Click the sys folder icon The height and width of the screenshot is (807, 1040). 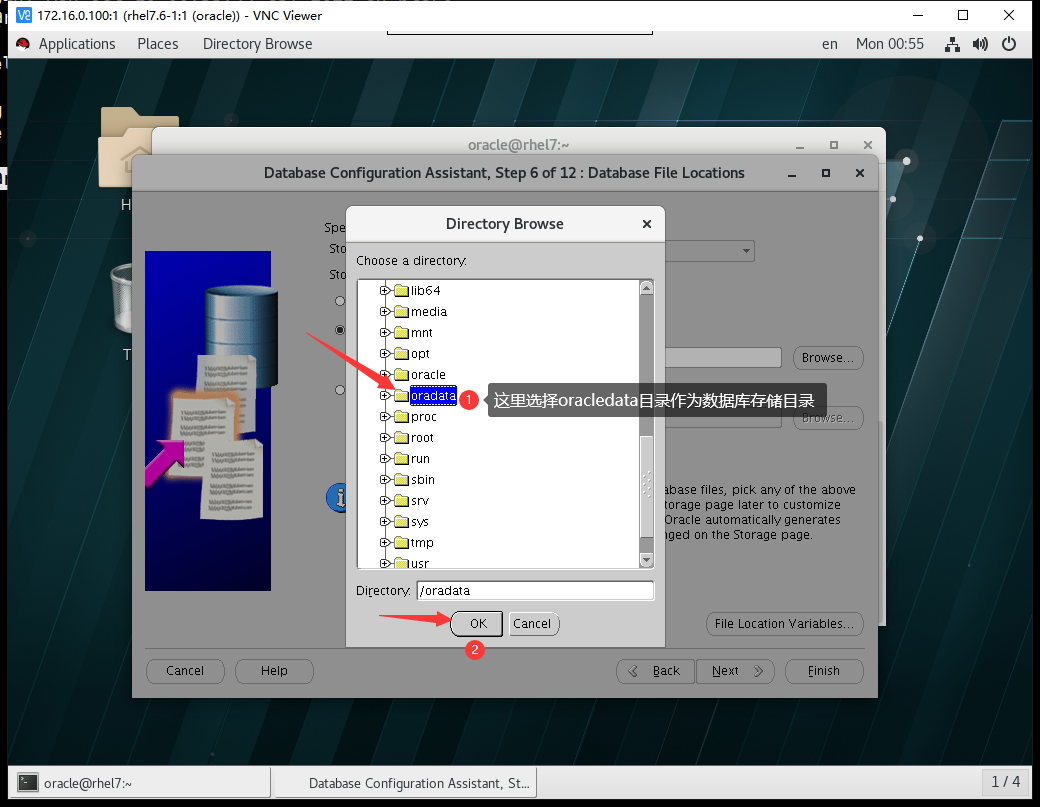click(401, 521)
